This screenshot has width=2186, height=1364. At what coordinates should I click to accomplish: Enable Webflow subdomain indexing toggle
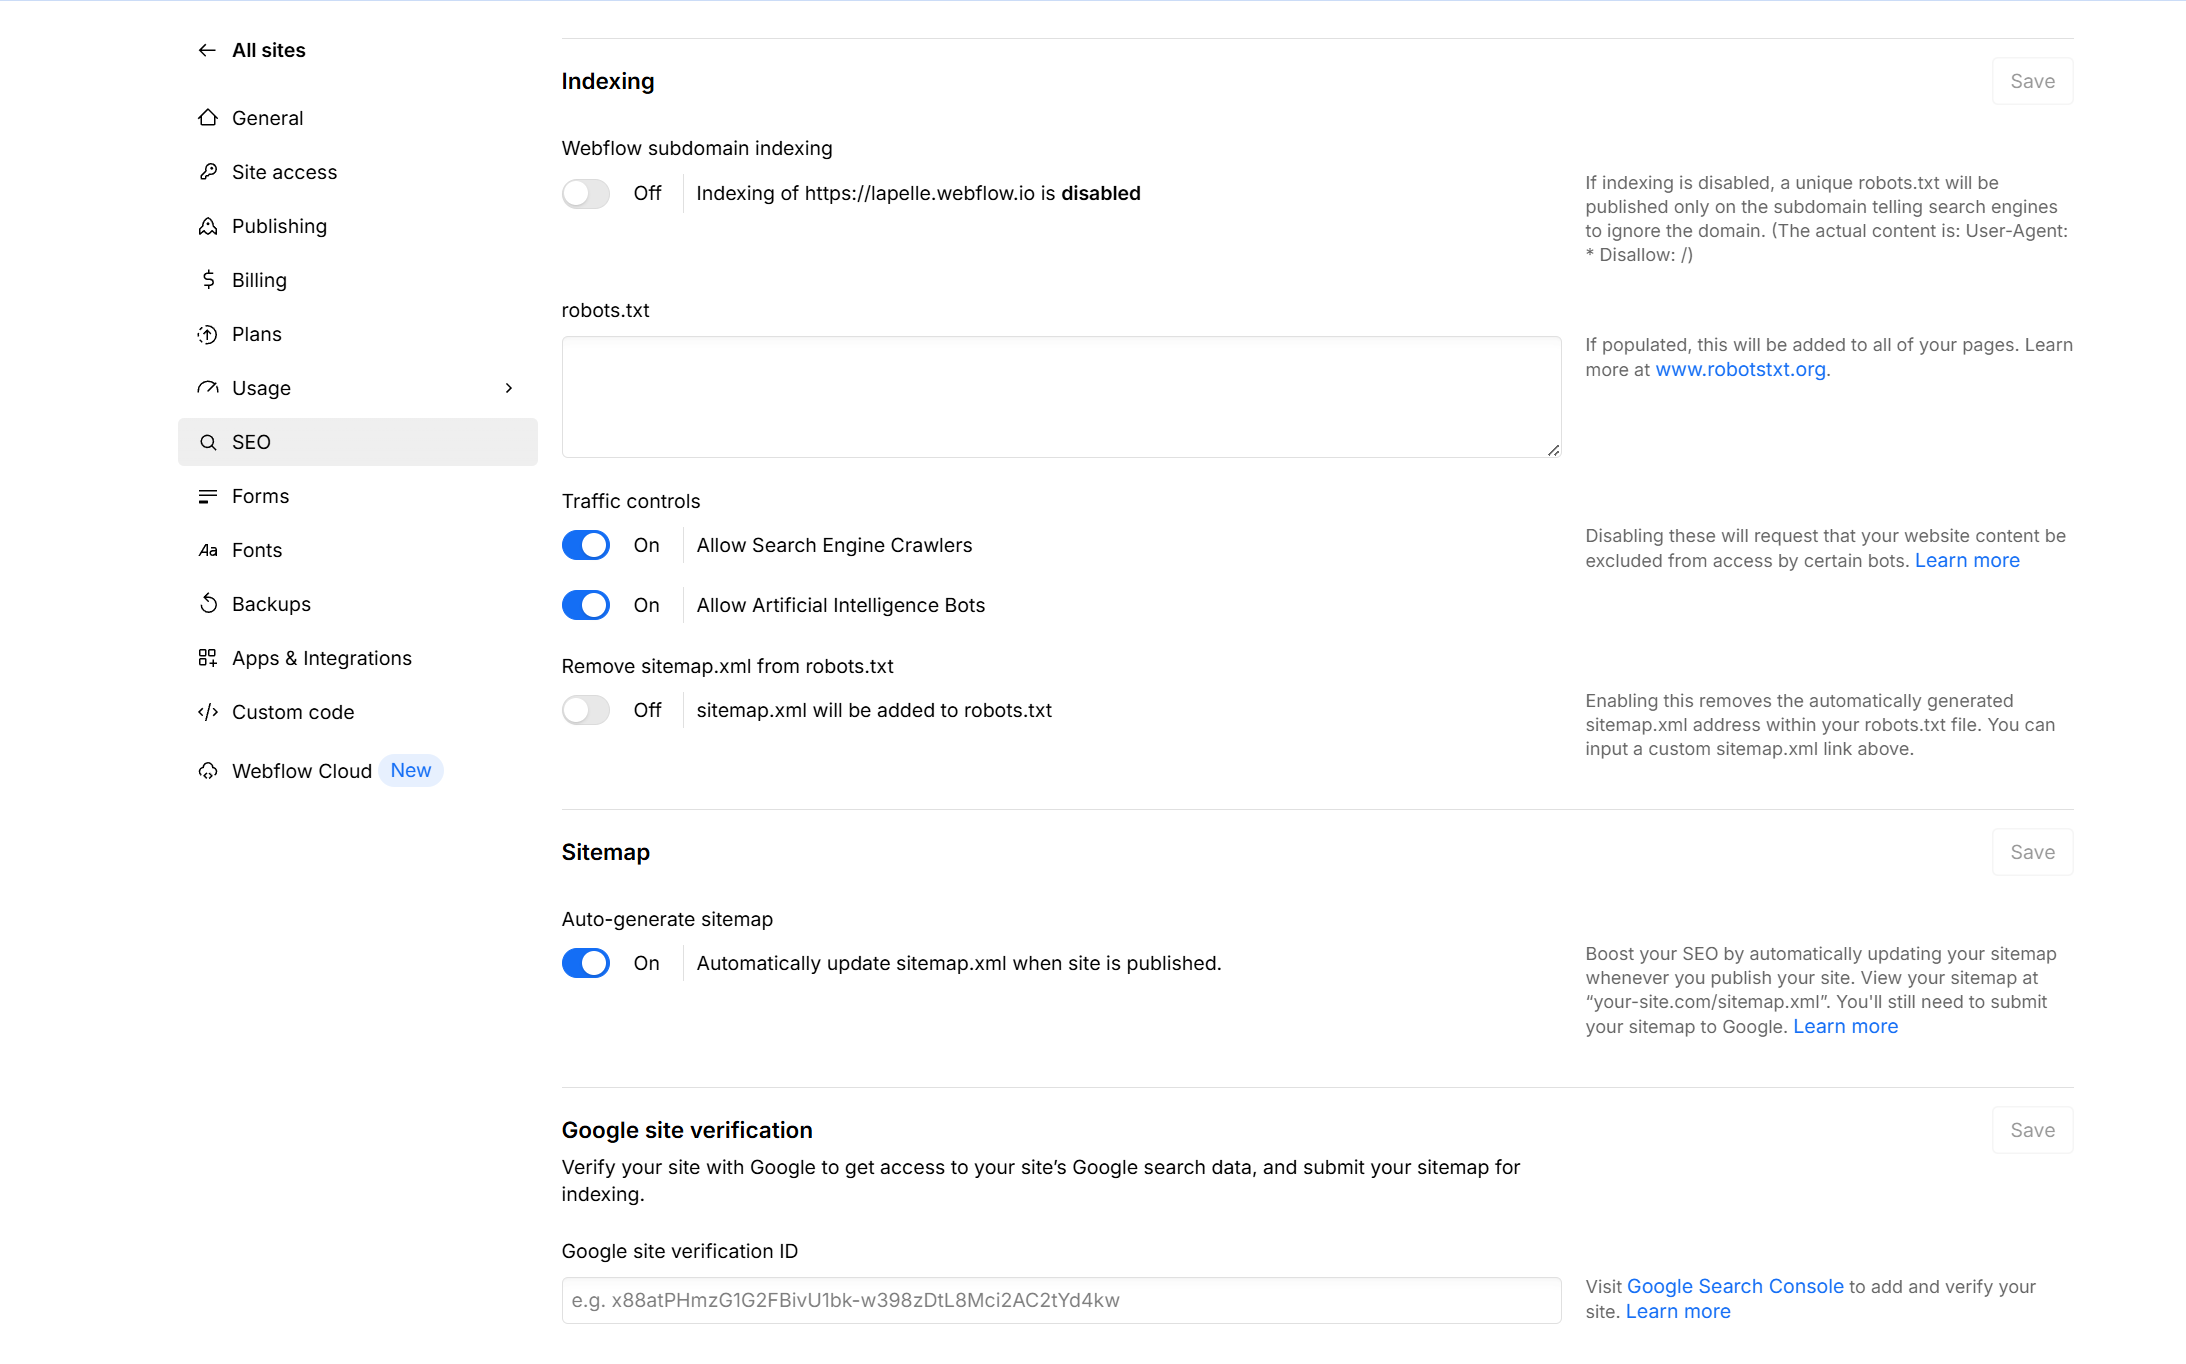[x=586, y=193]
